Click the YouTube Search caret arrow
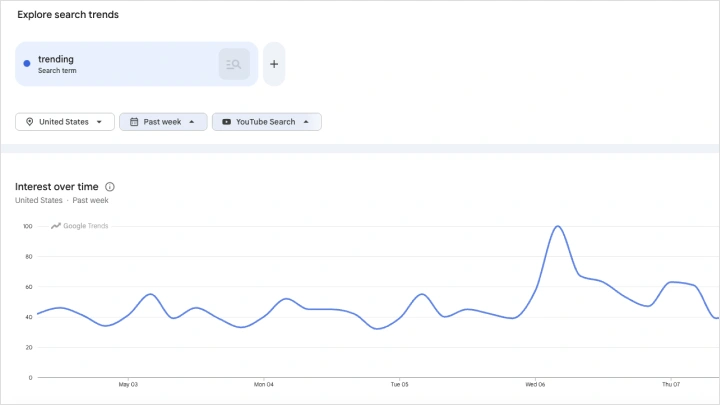Viewport: 720px width, 405px height. pyautogui.click(x=306, y=122)
